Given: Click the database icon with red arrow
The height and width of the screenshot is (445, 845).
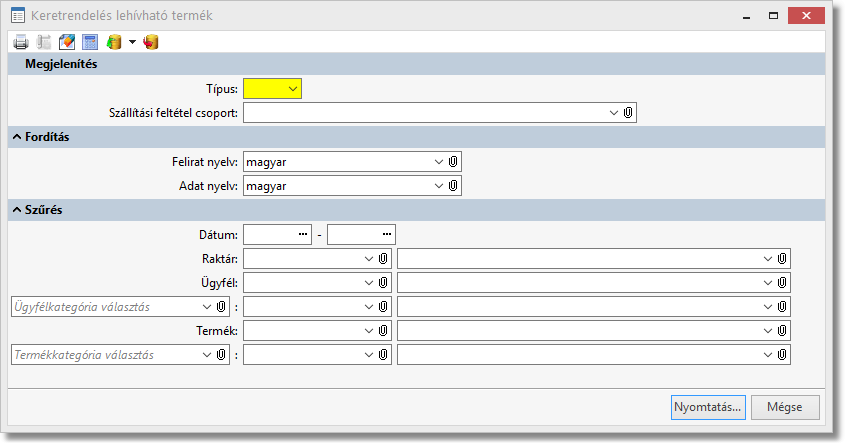Looking at the screenshot, I should (x=151, y=42).
